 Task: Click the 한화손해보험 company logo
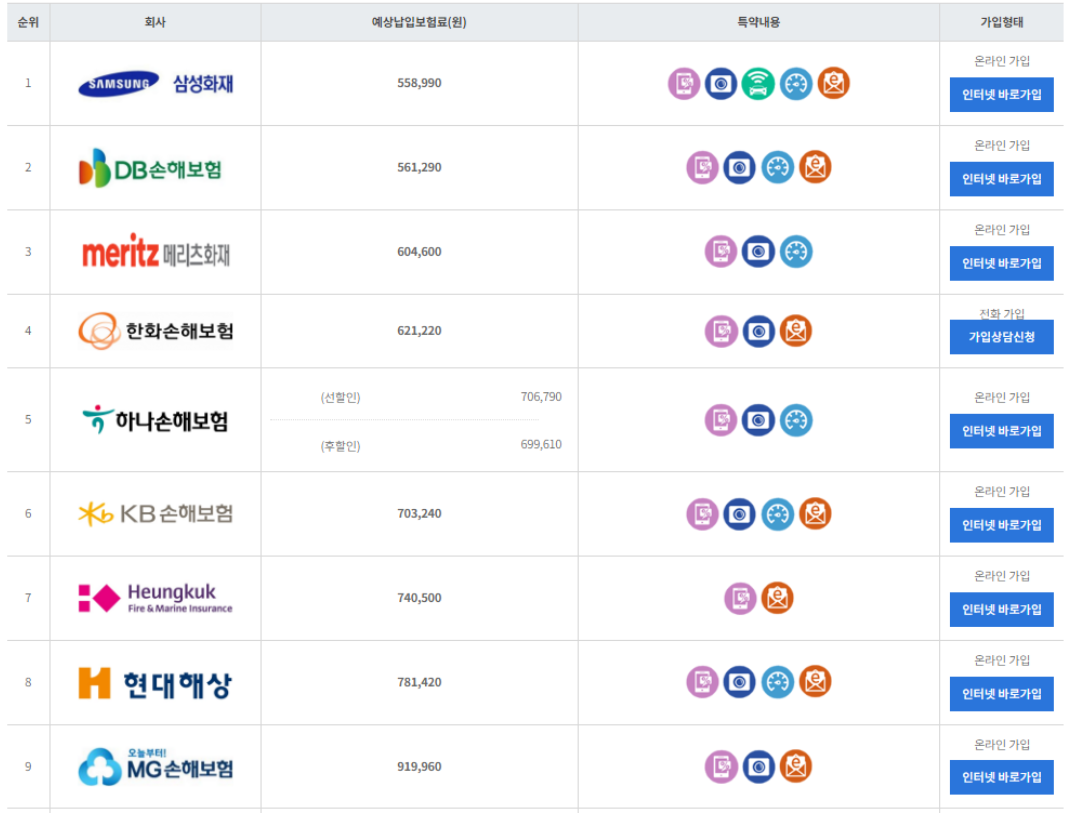[x=156, y=331]
